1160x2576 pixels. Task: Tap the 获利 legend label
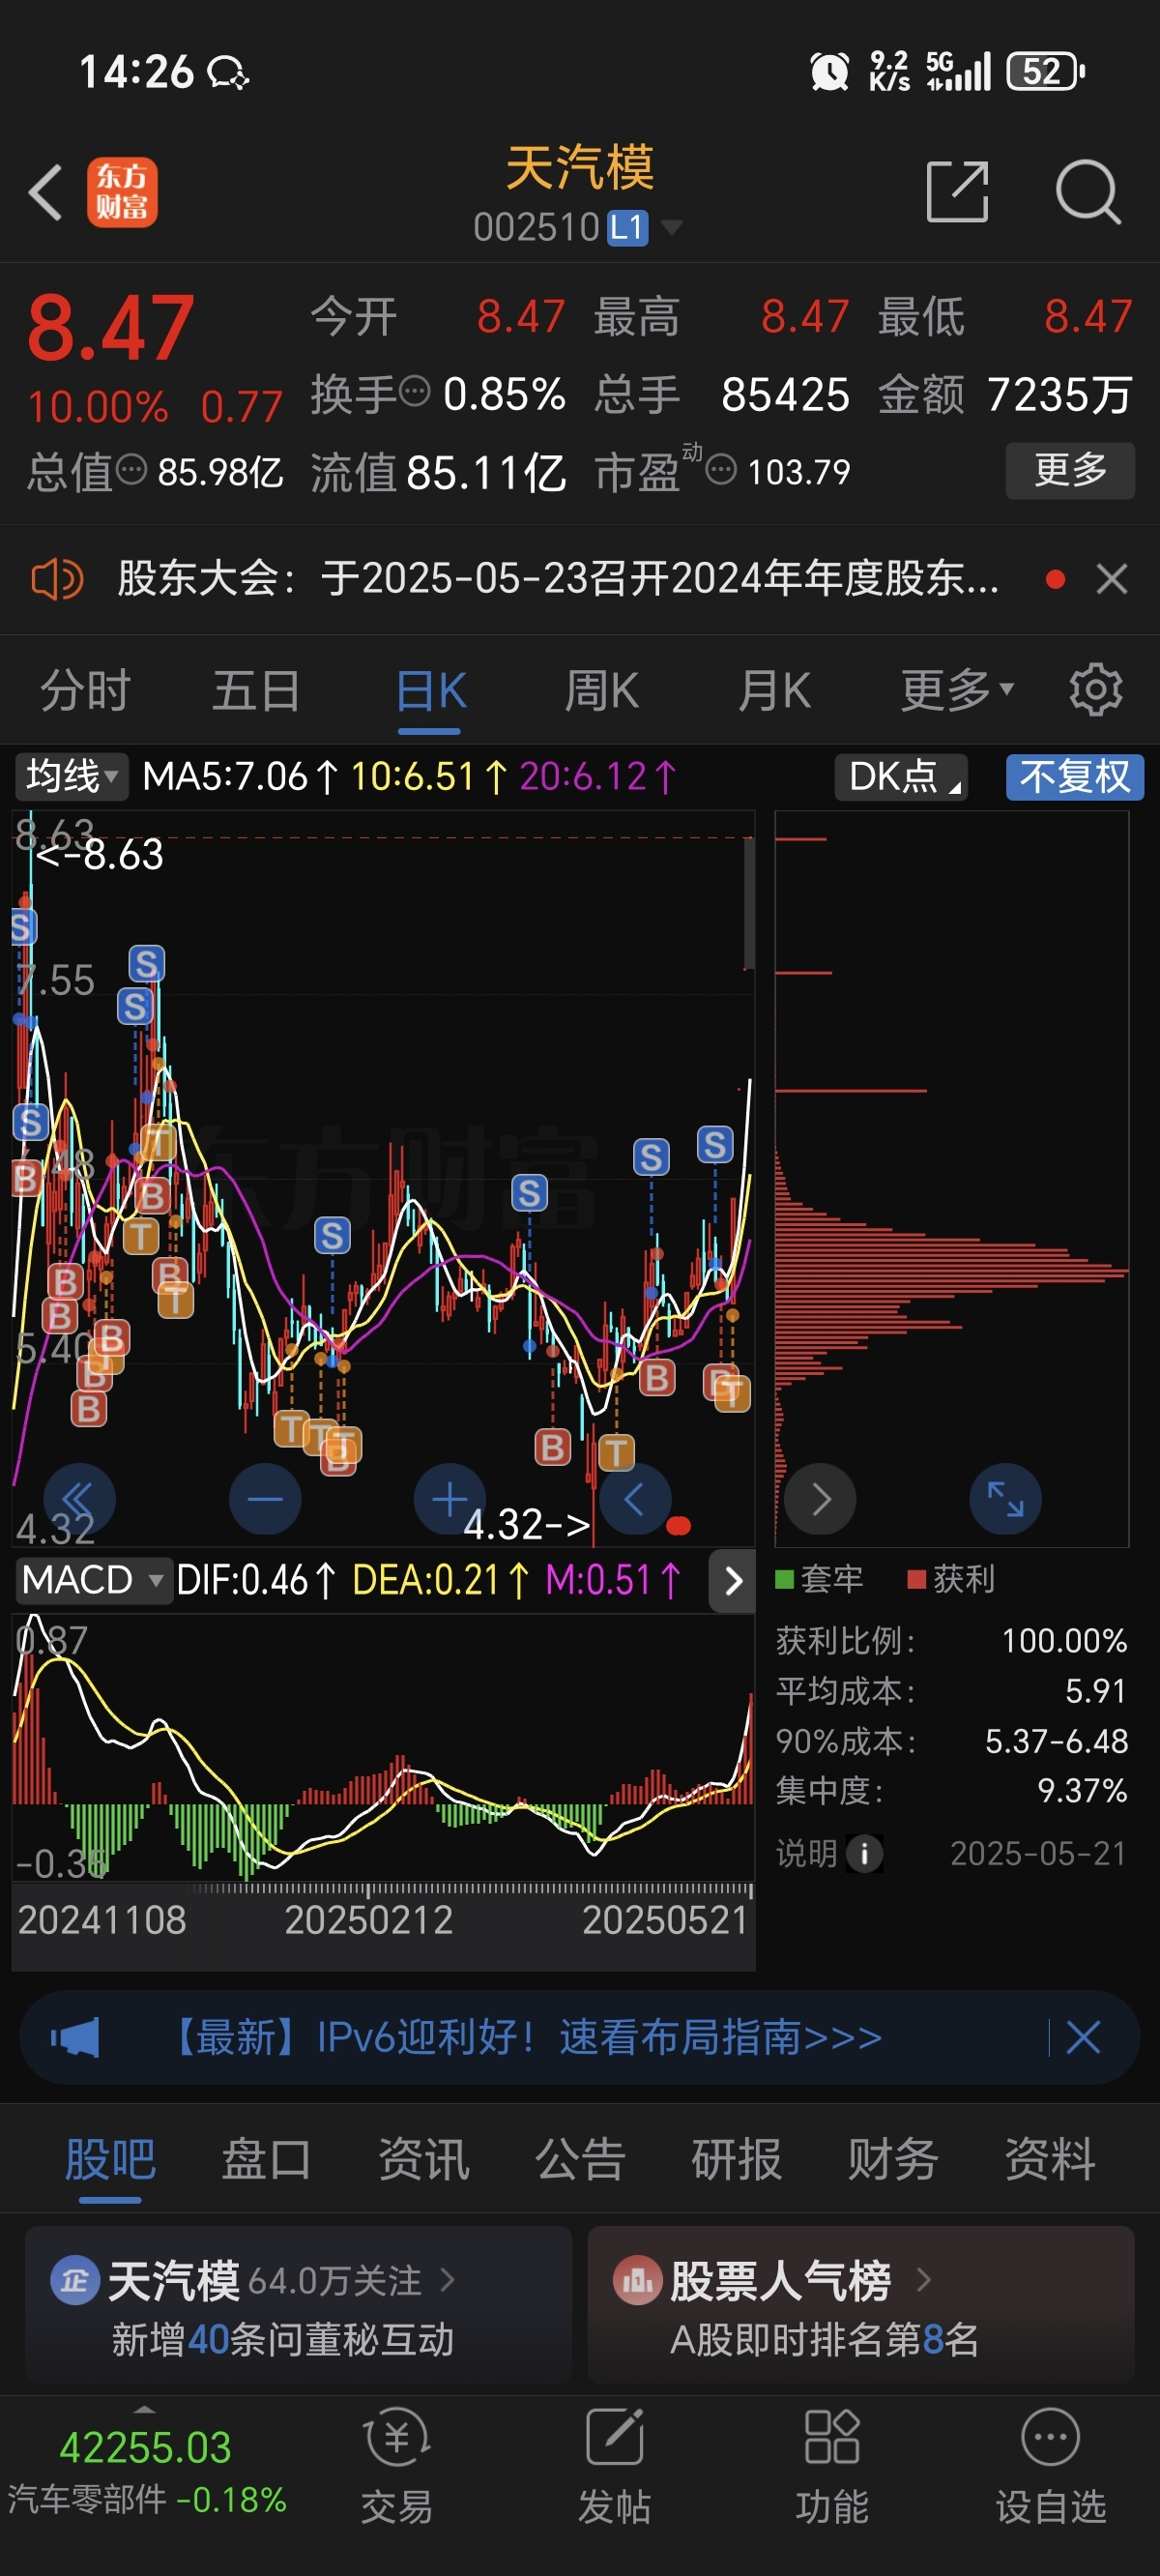(951, 1579)
